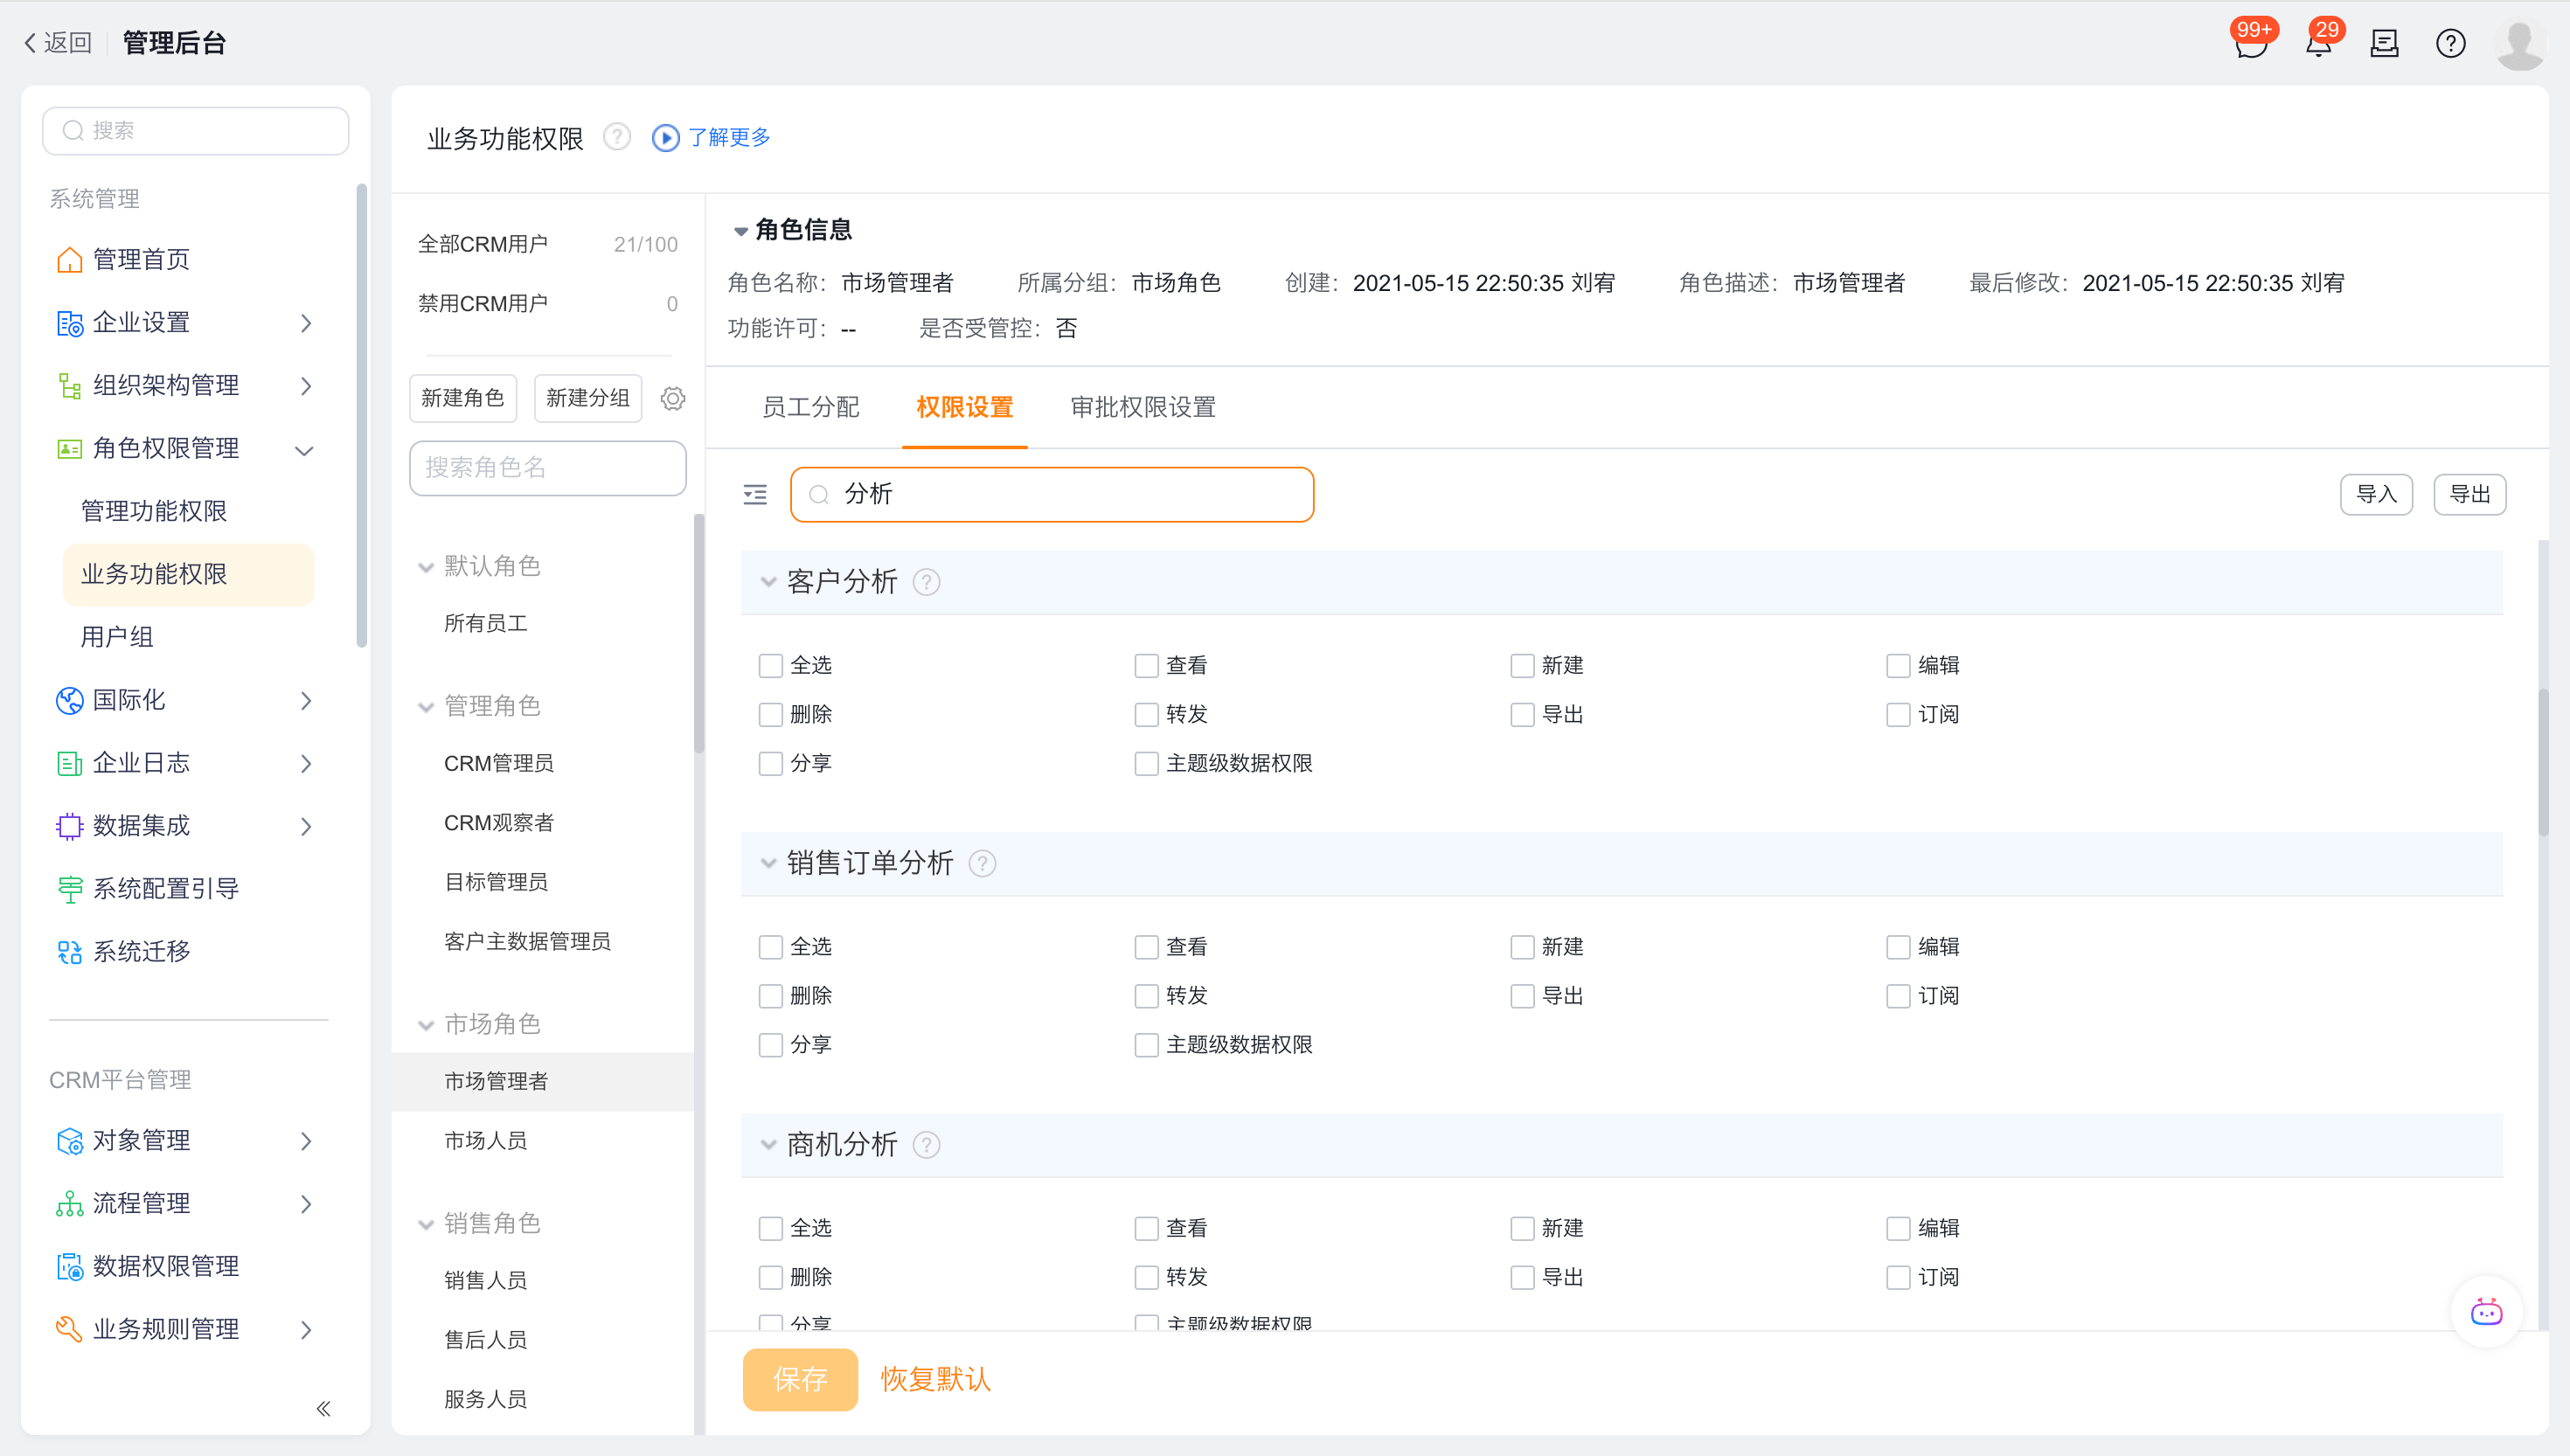The image size is (2570, 1456).
Task: Collapse sidebar with double chevron icon
Action: pyautogui.click(x=323, y=1409)
